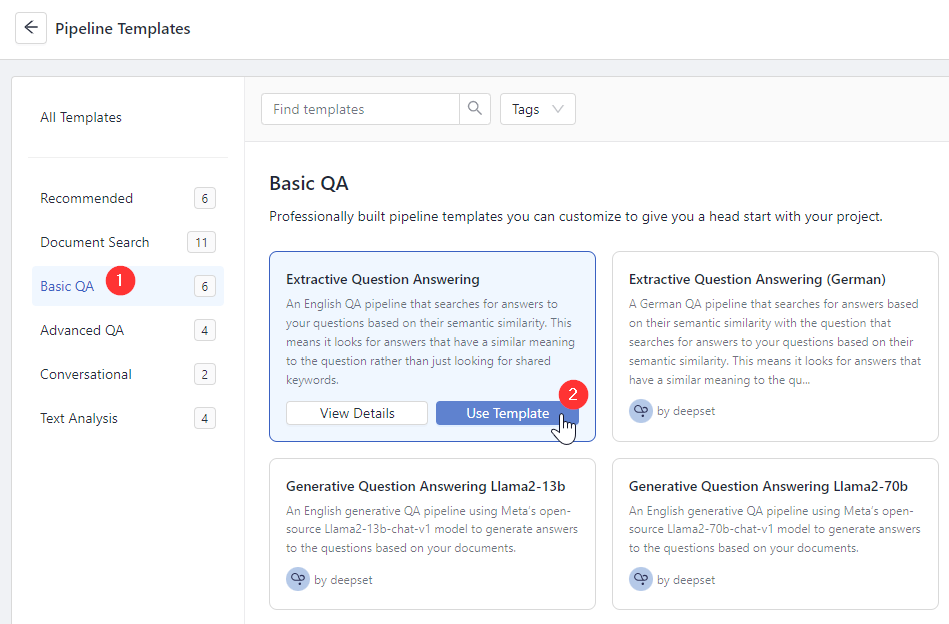This screenshot has width=949, height=624.
Task: Click the deepset avatar on the German QA card
Action: [x=641, y=410]
